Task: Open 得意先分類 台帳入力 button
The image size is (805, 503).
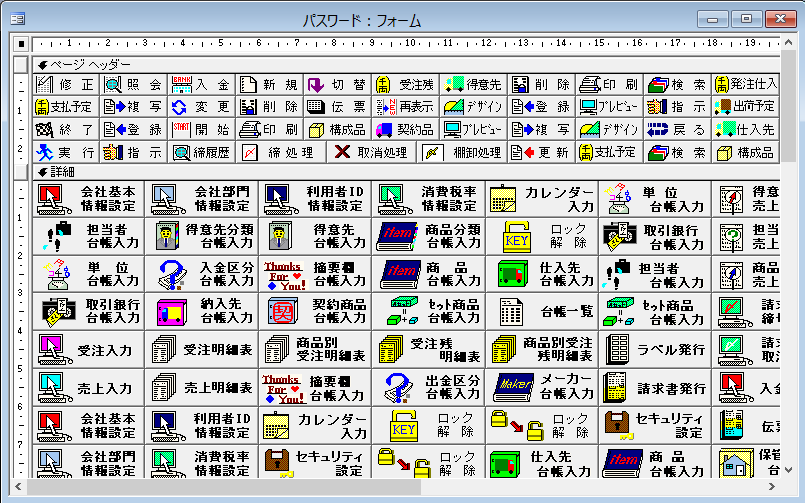Action: (x=201, y=235)
